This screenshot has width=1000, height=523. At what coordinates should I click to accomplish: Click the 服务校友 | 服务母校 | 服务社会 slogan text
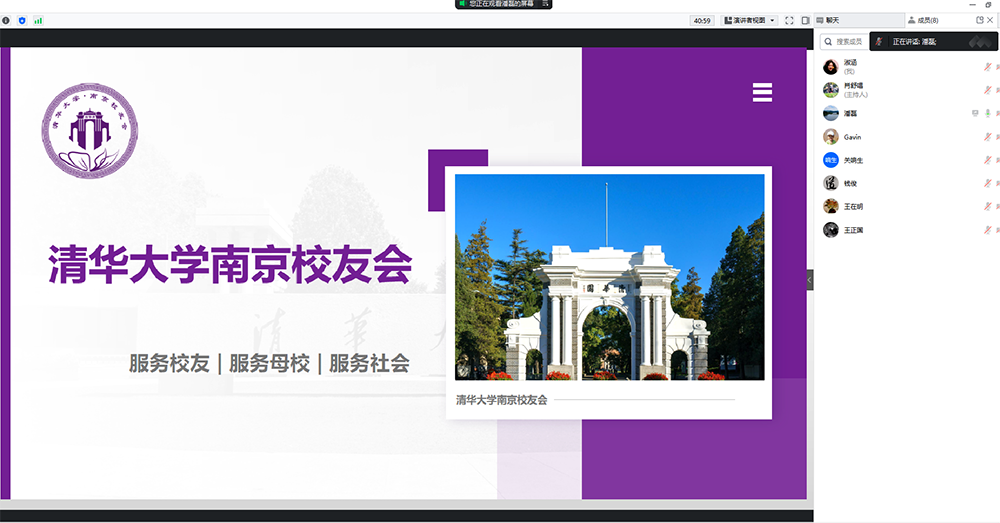pos(269,364)
